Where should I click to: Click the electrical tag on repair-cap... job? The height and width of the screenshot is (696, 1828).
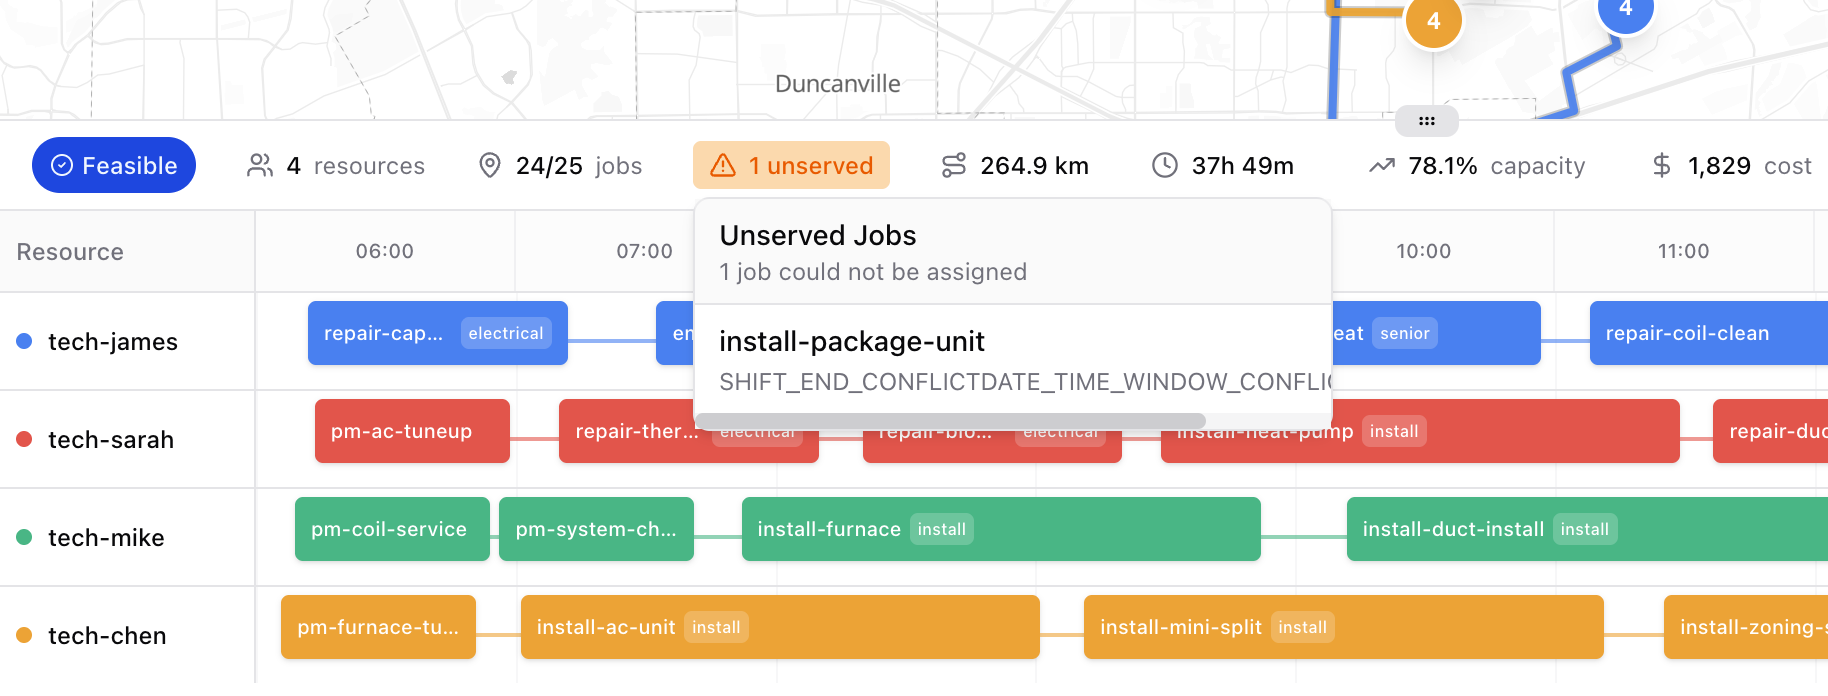pos(506,333)
